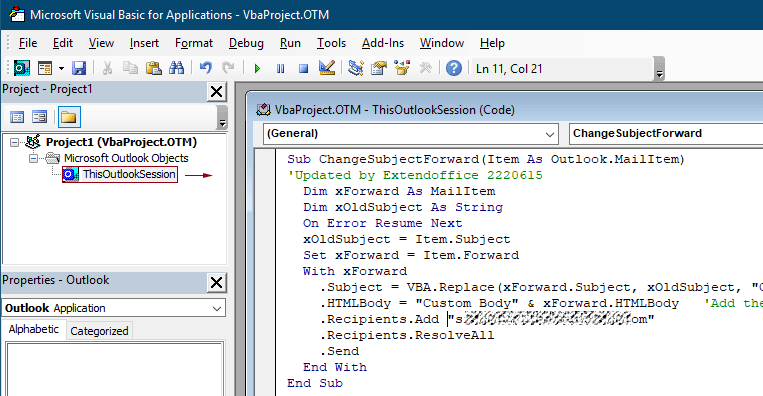The height and width of the screenshot is (396, 763).
Task: Open the Object Browser icon
Action: 402,68
